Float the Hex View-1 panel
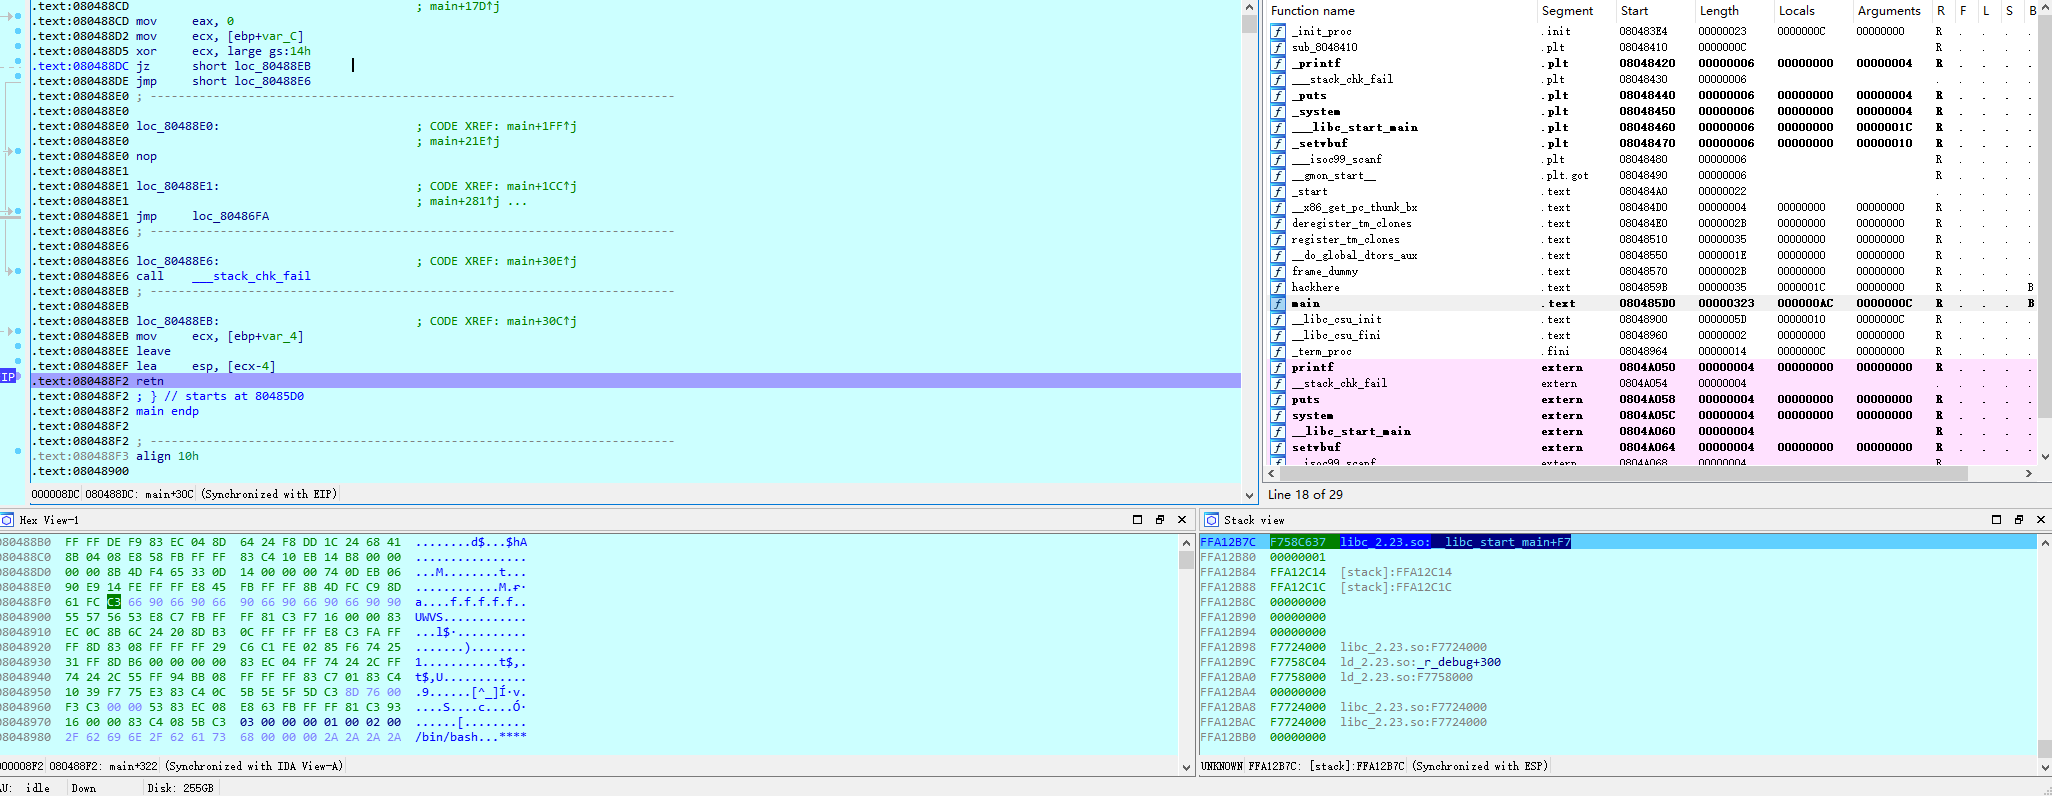This screenshot has height=796, width=2052. 1159,520
